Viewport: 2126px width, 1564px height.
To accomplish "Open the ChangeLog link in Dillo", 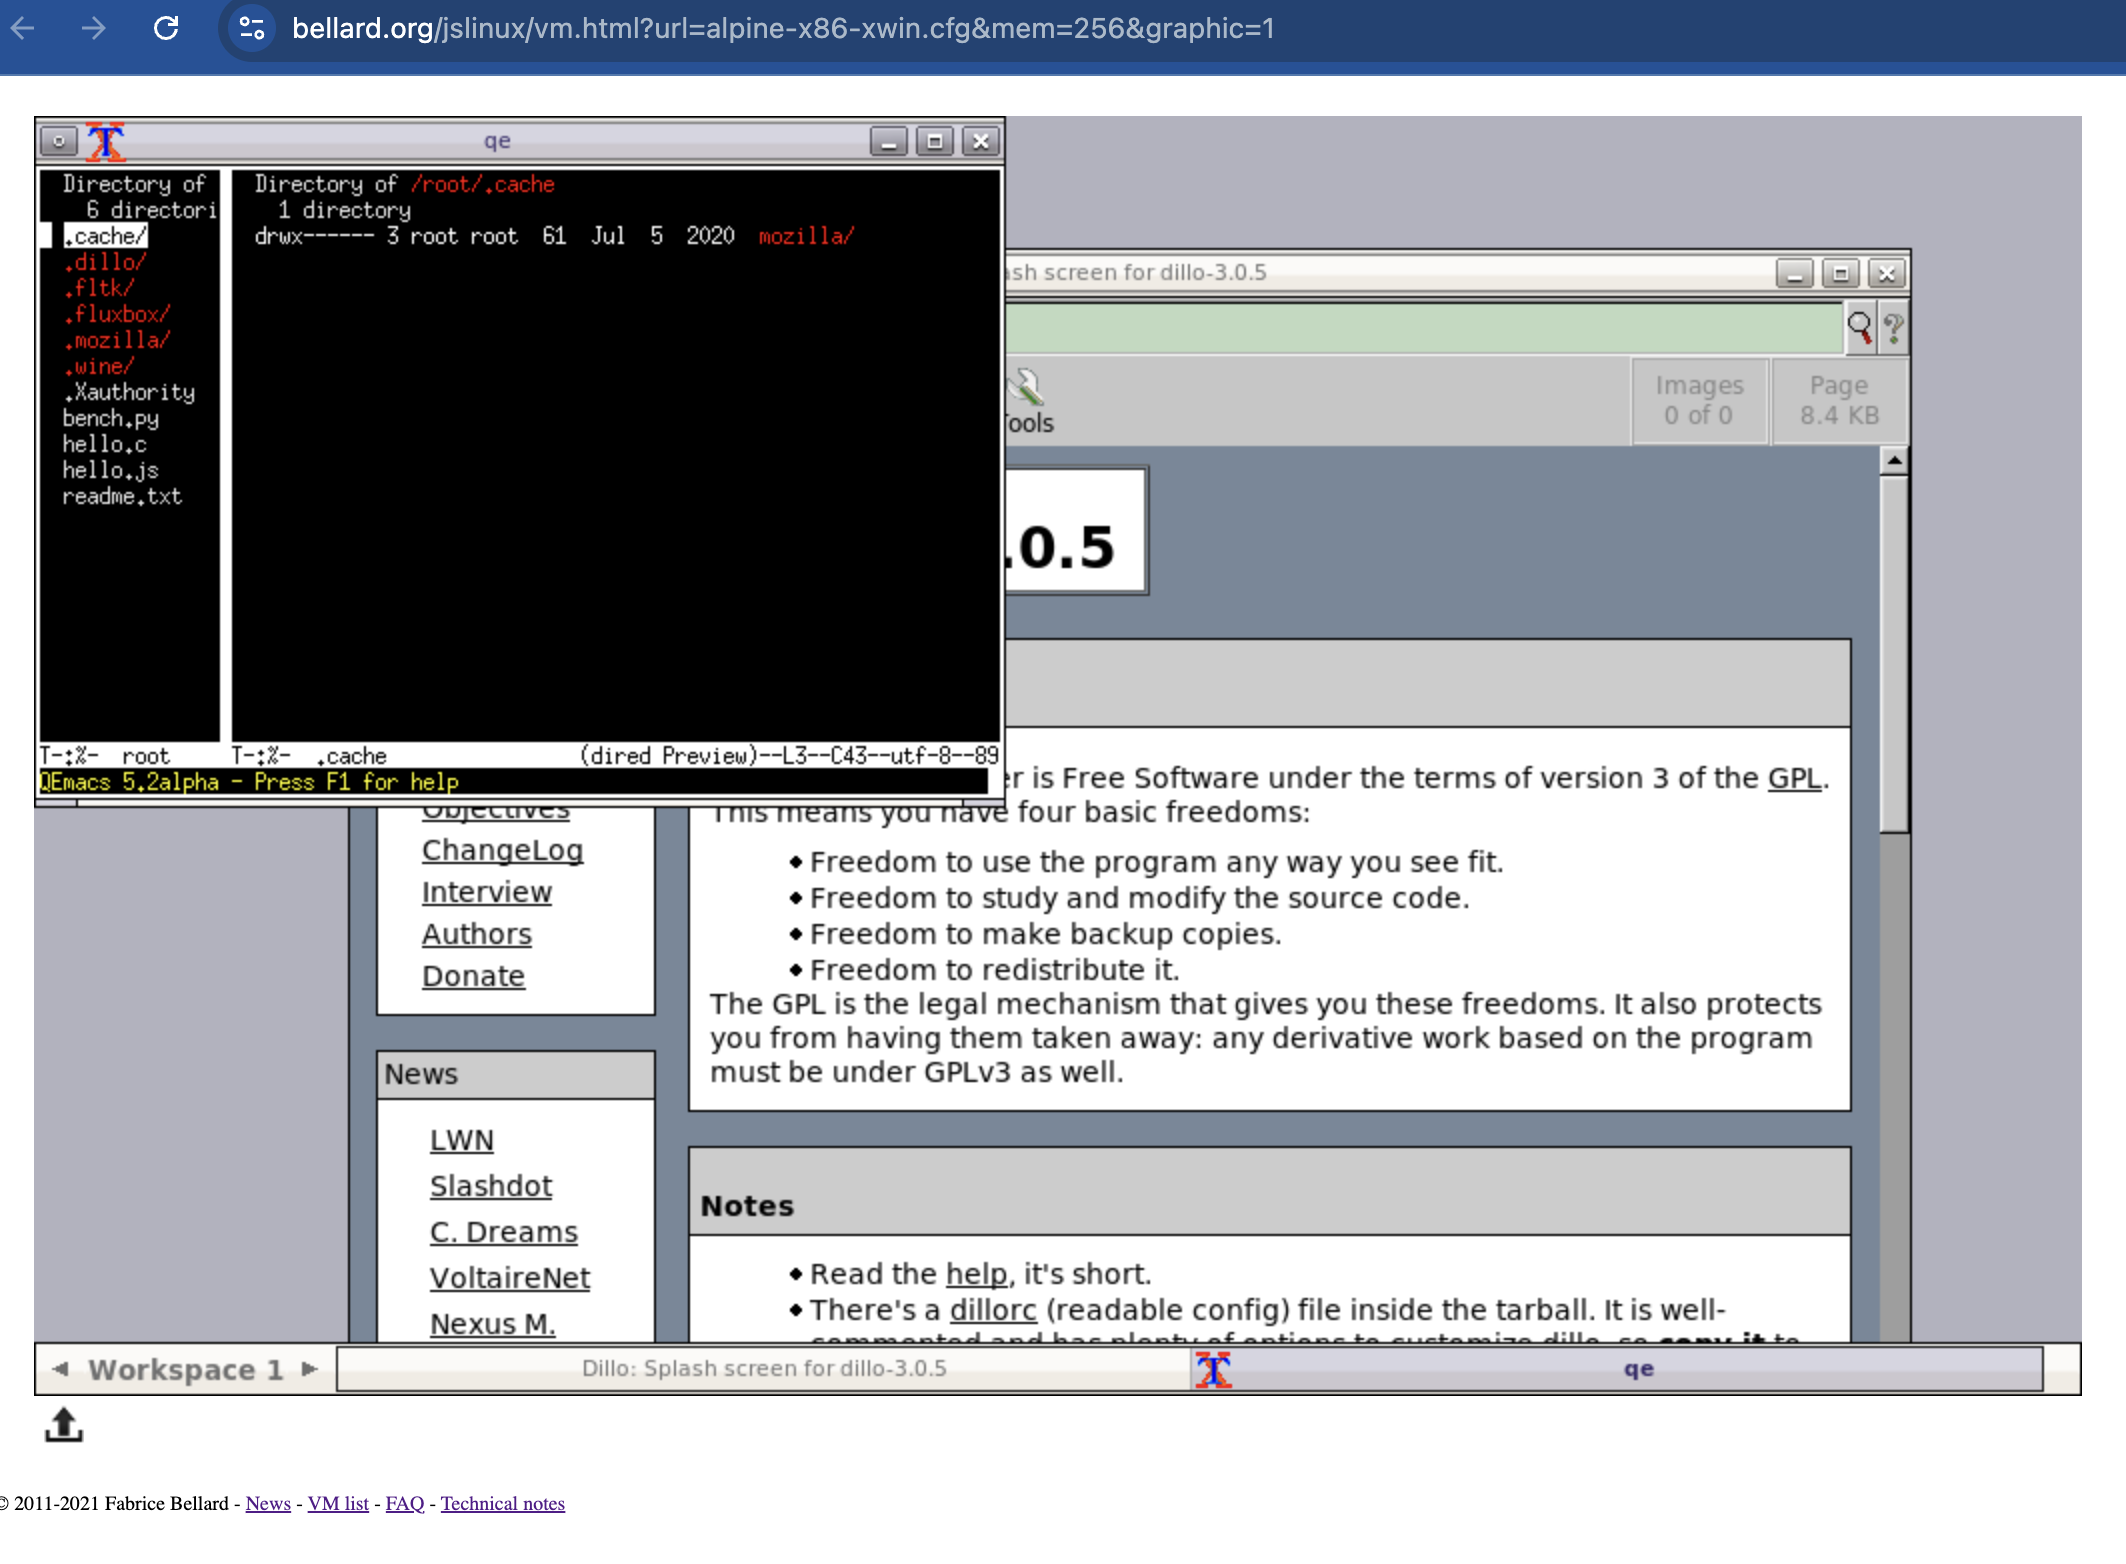I will tap(502, 850).
